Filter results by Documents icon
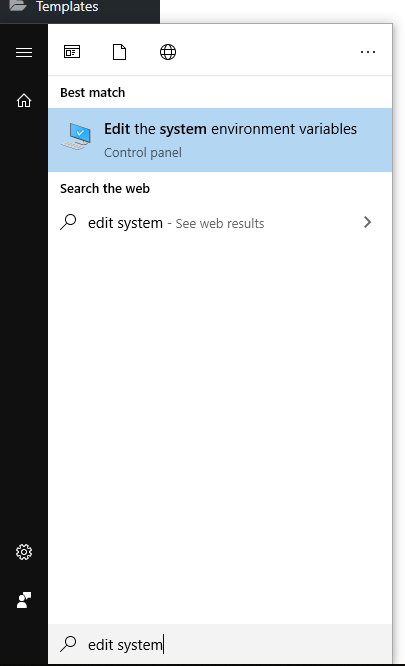The width and height of the screenshot is (405, 666). tap(119, 52)
